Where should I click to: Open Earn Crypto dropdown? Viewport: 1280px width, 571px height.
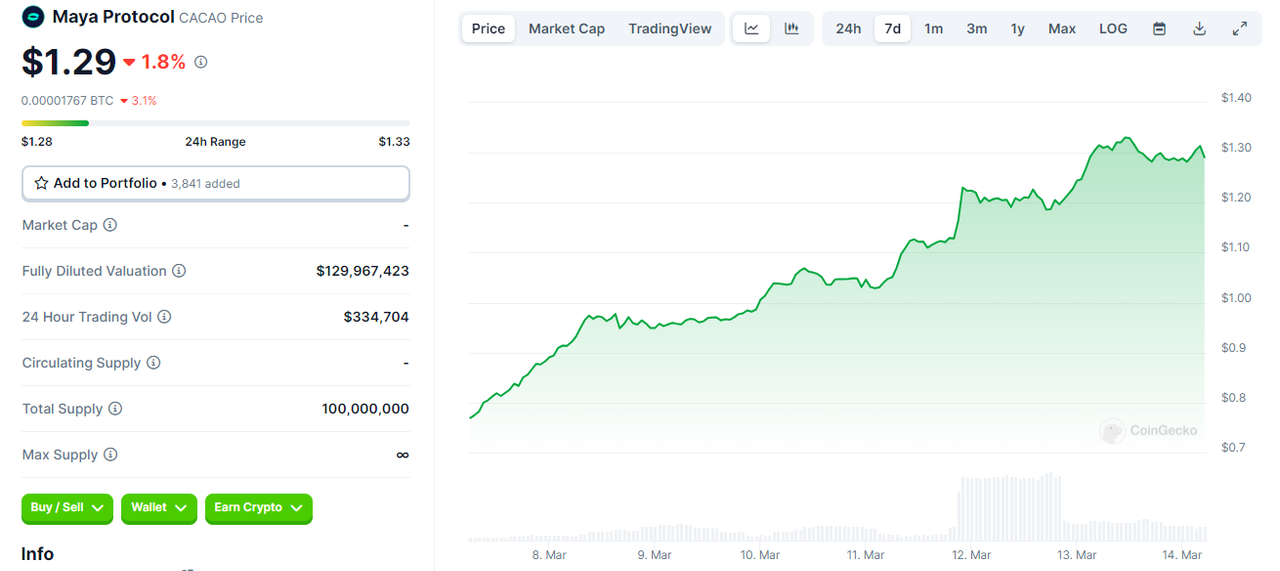(259, 508)
